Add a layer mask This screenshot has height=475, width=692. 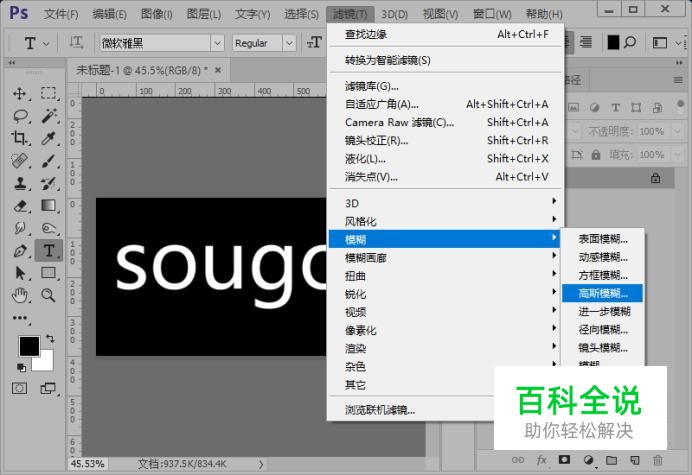coord(564,460)
